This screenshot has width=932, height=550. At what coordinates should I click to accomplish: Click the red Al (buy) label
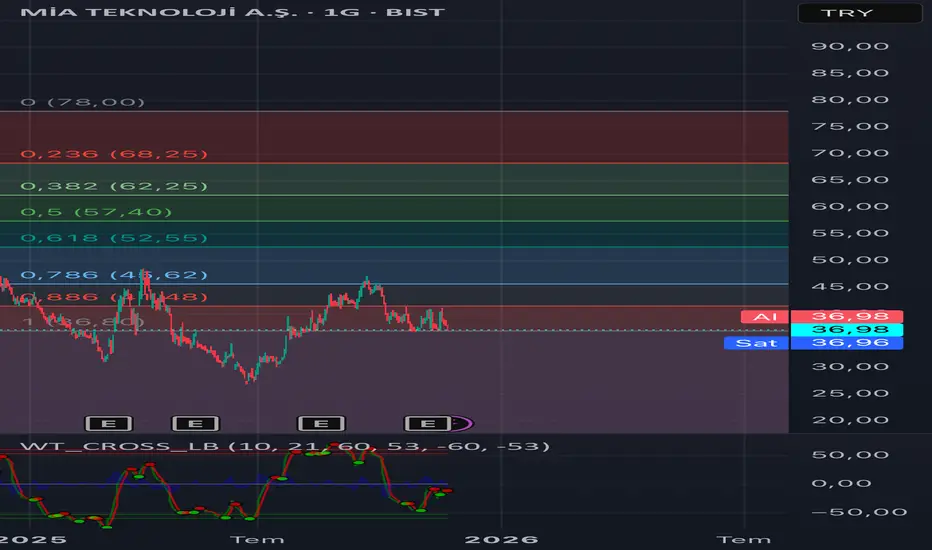(765, 317)
